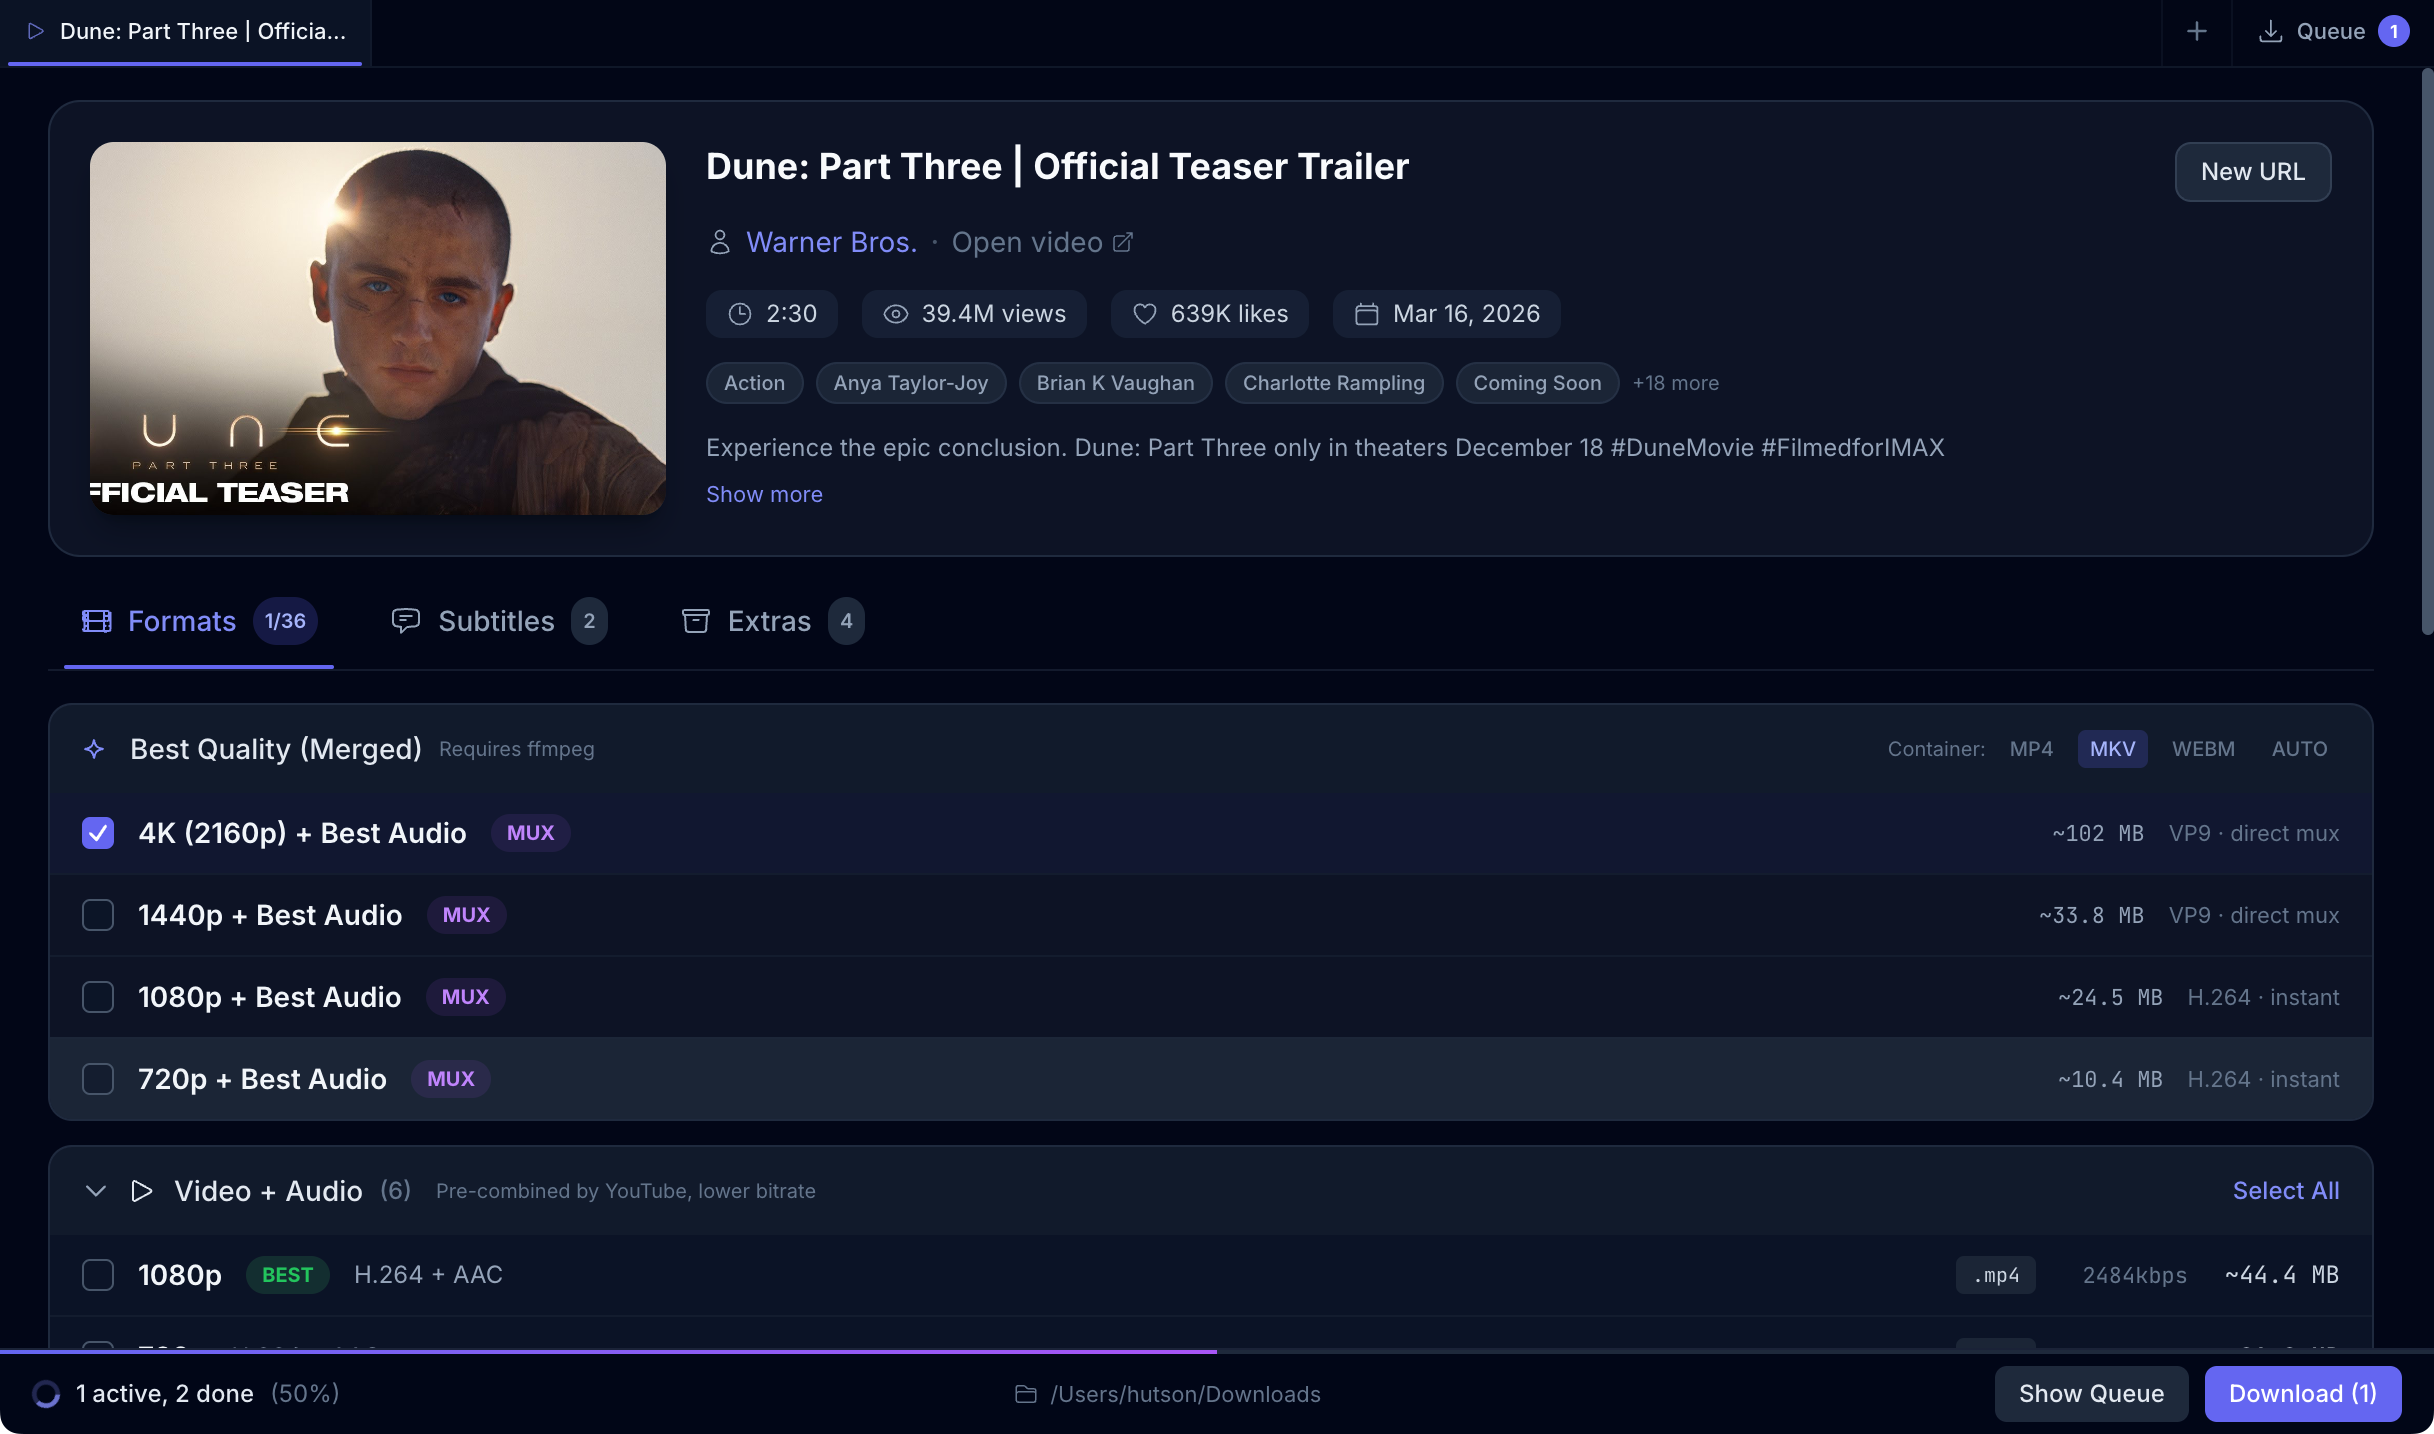Click the Coming Soon tag chip
2434x1434 pixels.
[x=1537, y=383]
